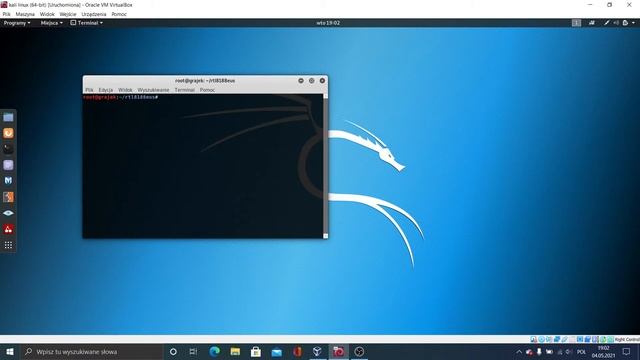
Task: Open OBS Studio from taskbar
Action: coord(359,351)
